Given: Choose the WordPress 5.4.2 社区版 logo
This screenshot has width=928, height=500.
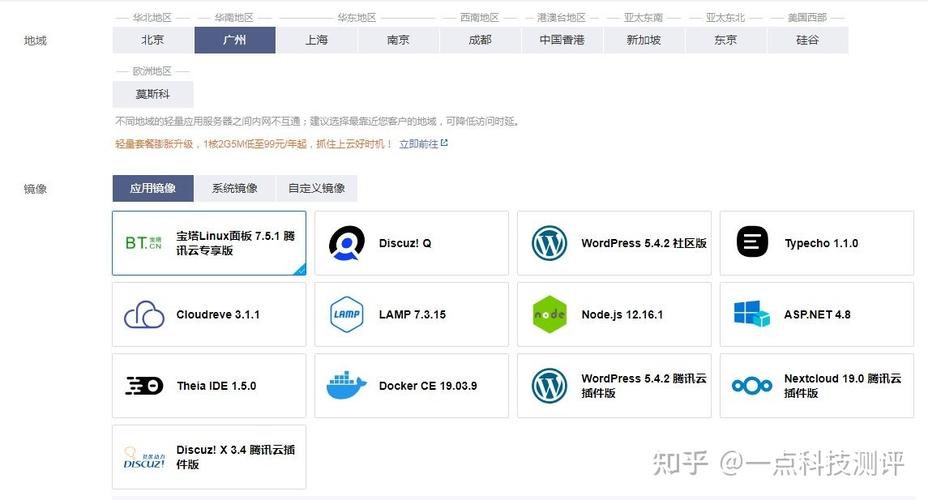Looking at the screenshot, I should tap(549, 243).
